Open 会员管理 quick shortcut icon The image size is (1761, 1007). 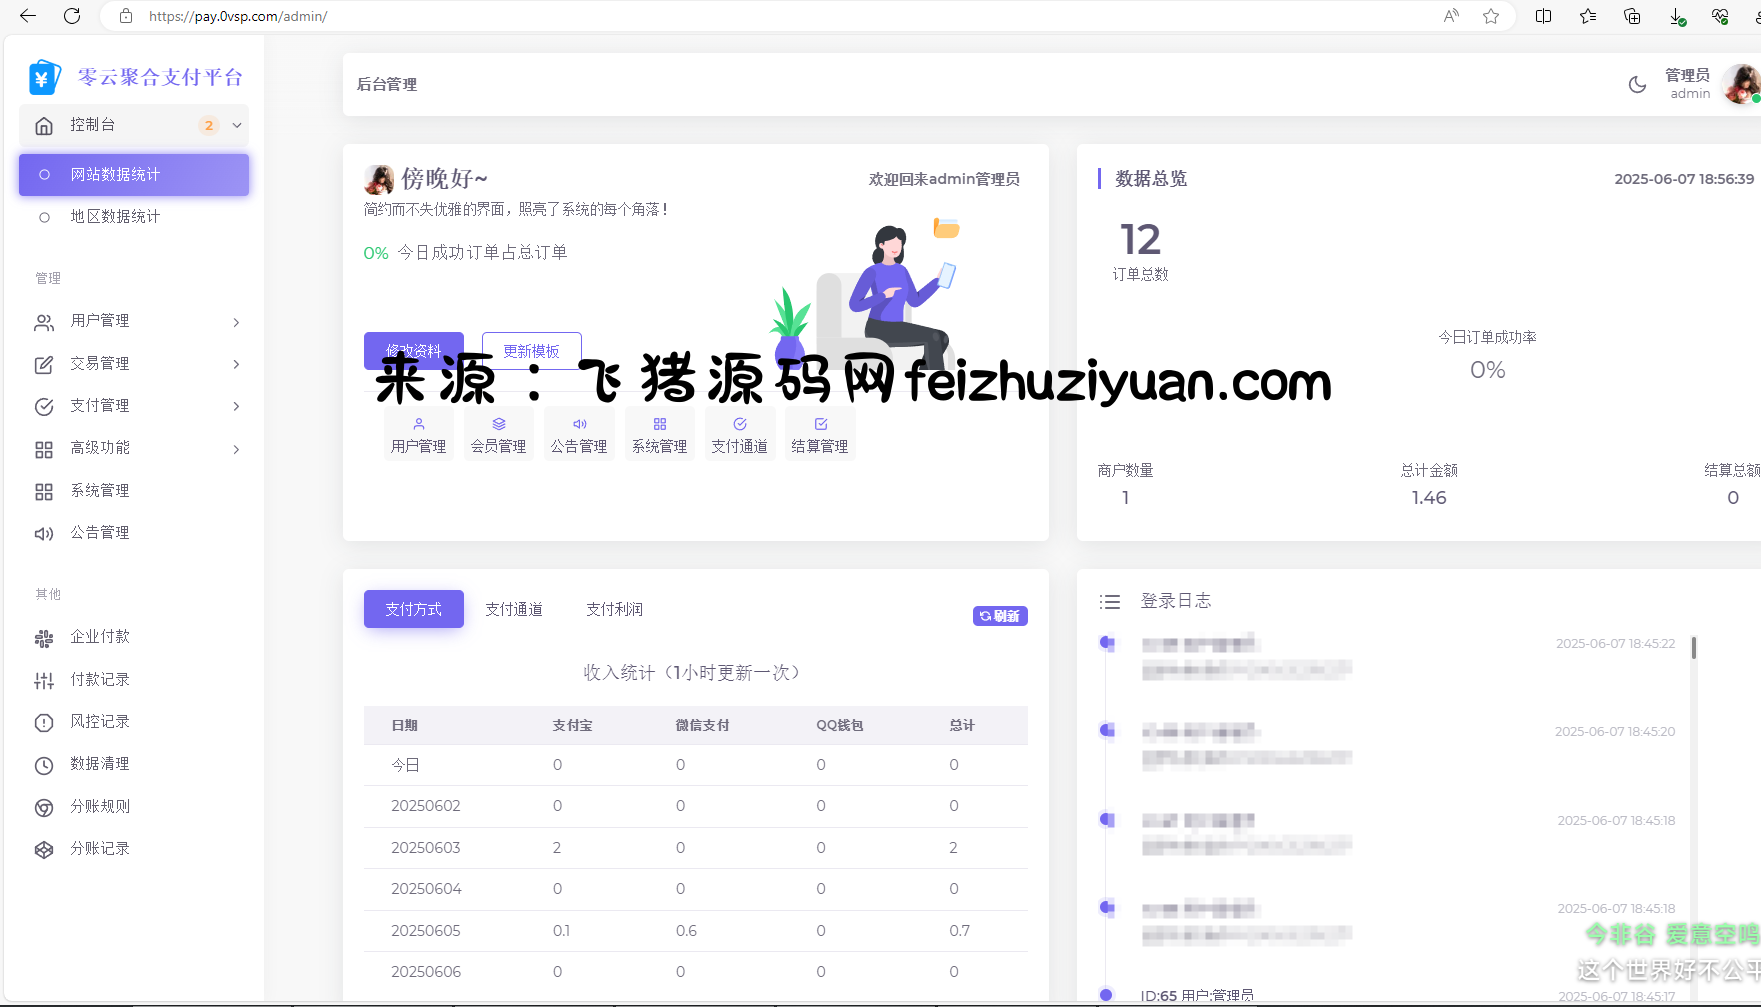[499, 425]
